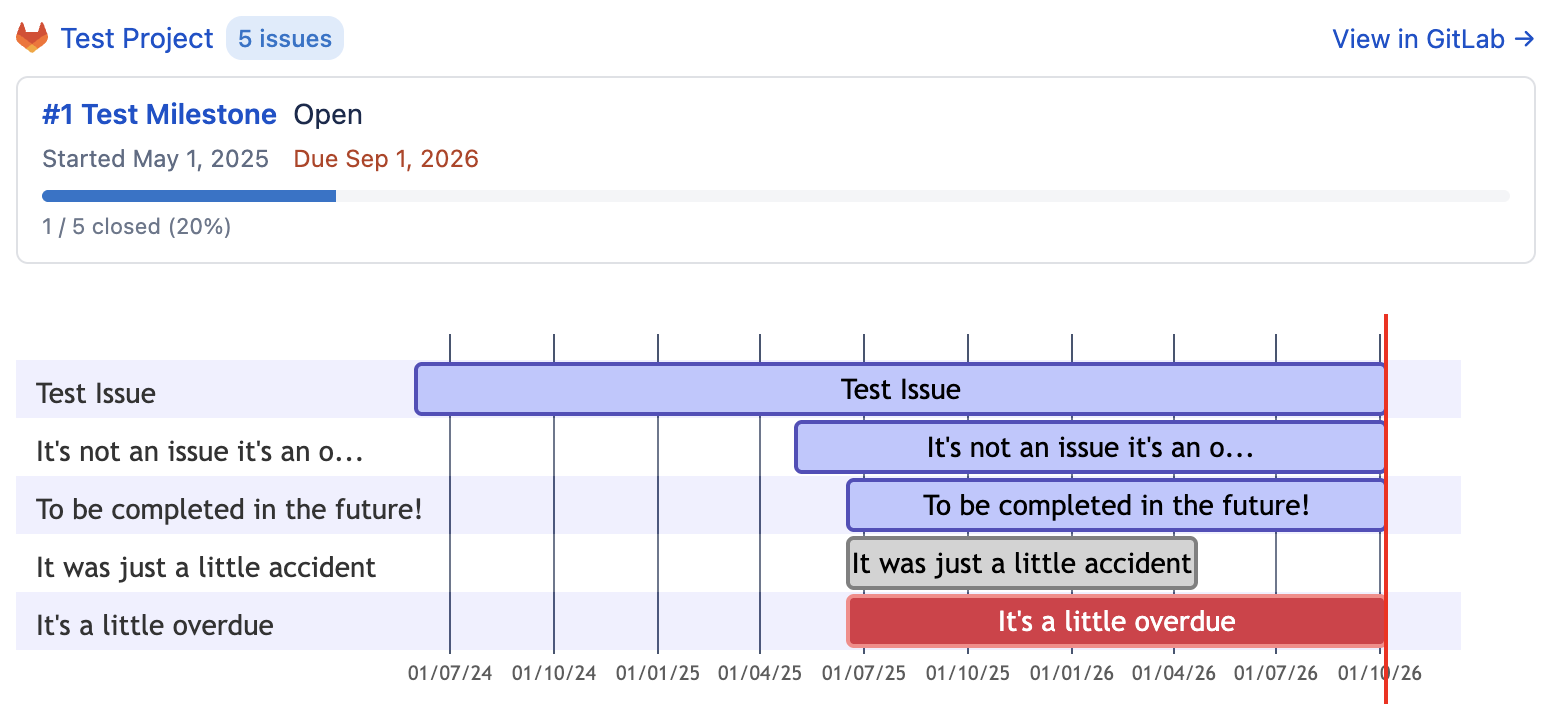Click the "To be completed in the future!" bar
The width and height of the screenshot is (1562, 704).
[x=1116, y=505]
